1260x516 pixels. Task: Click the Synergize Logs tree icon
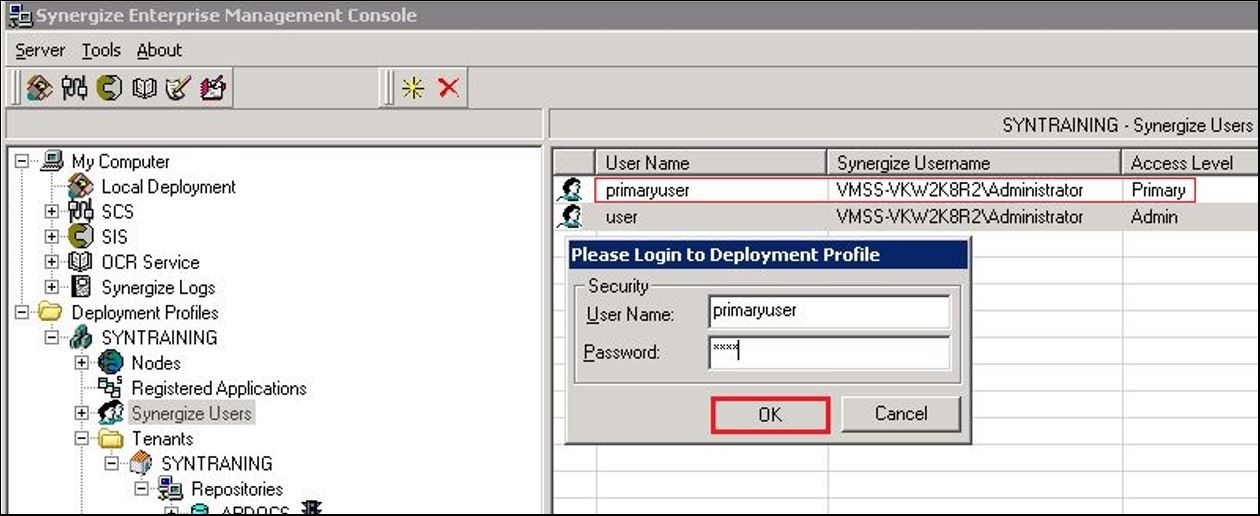pyautogui.click(x=82, y=287)
